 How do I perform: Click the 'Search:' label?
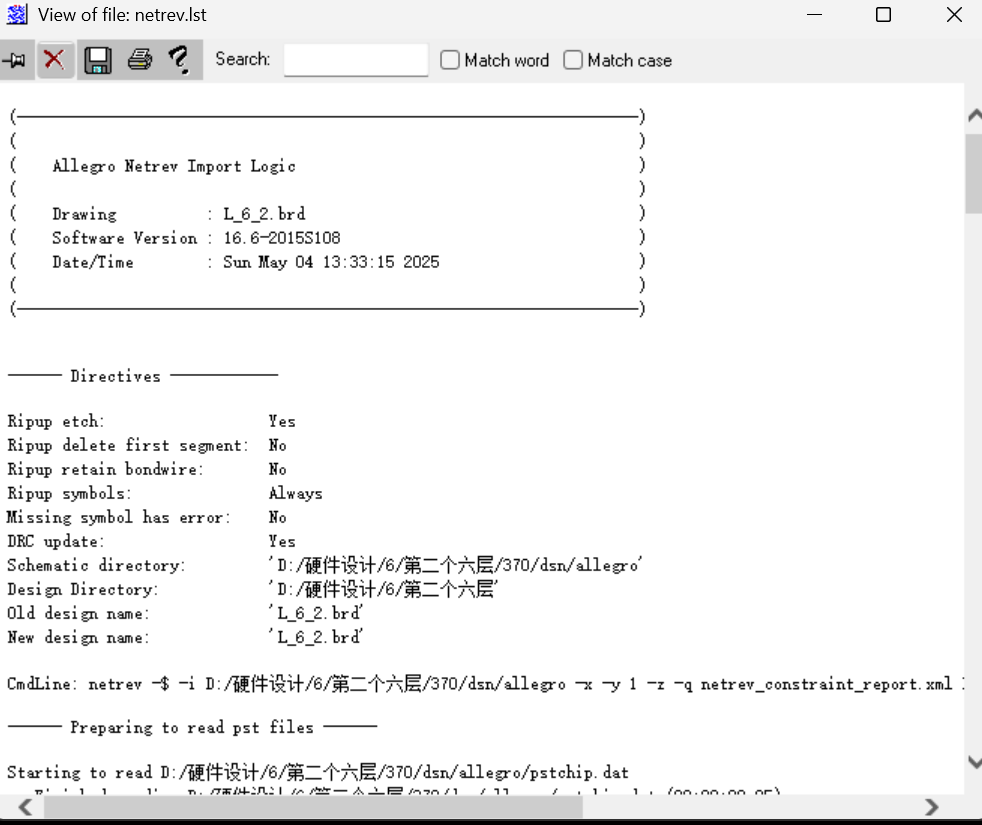[x=242, y=60]
